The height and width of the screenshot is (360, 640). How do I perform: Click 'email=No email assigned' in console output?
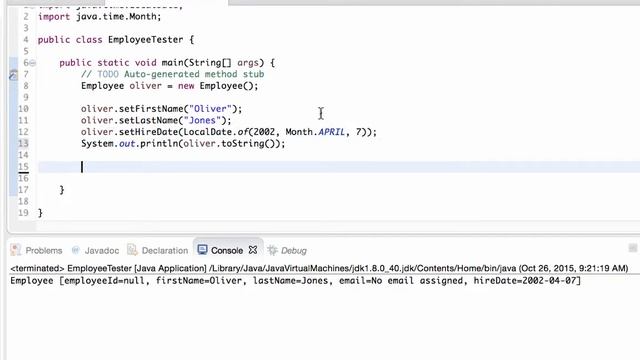(401, 281)
